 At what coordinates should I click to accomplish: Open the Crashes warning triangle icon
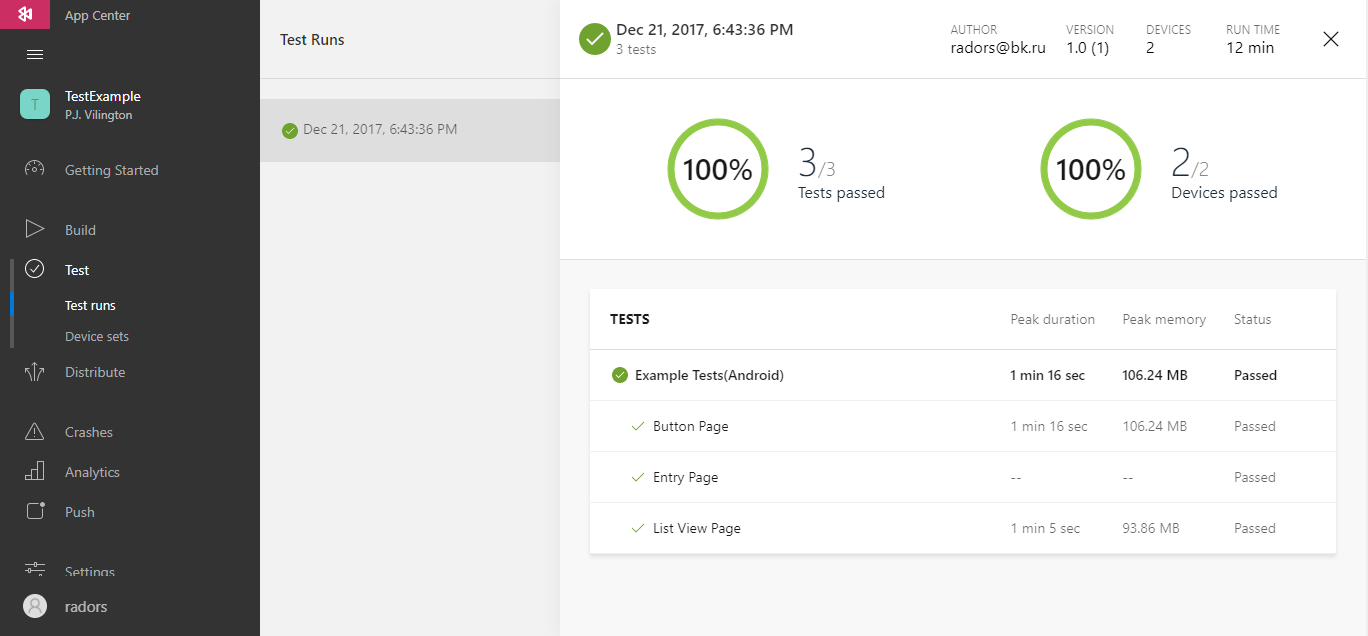35,432
